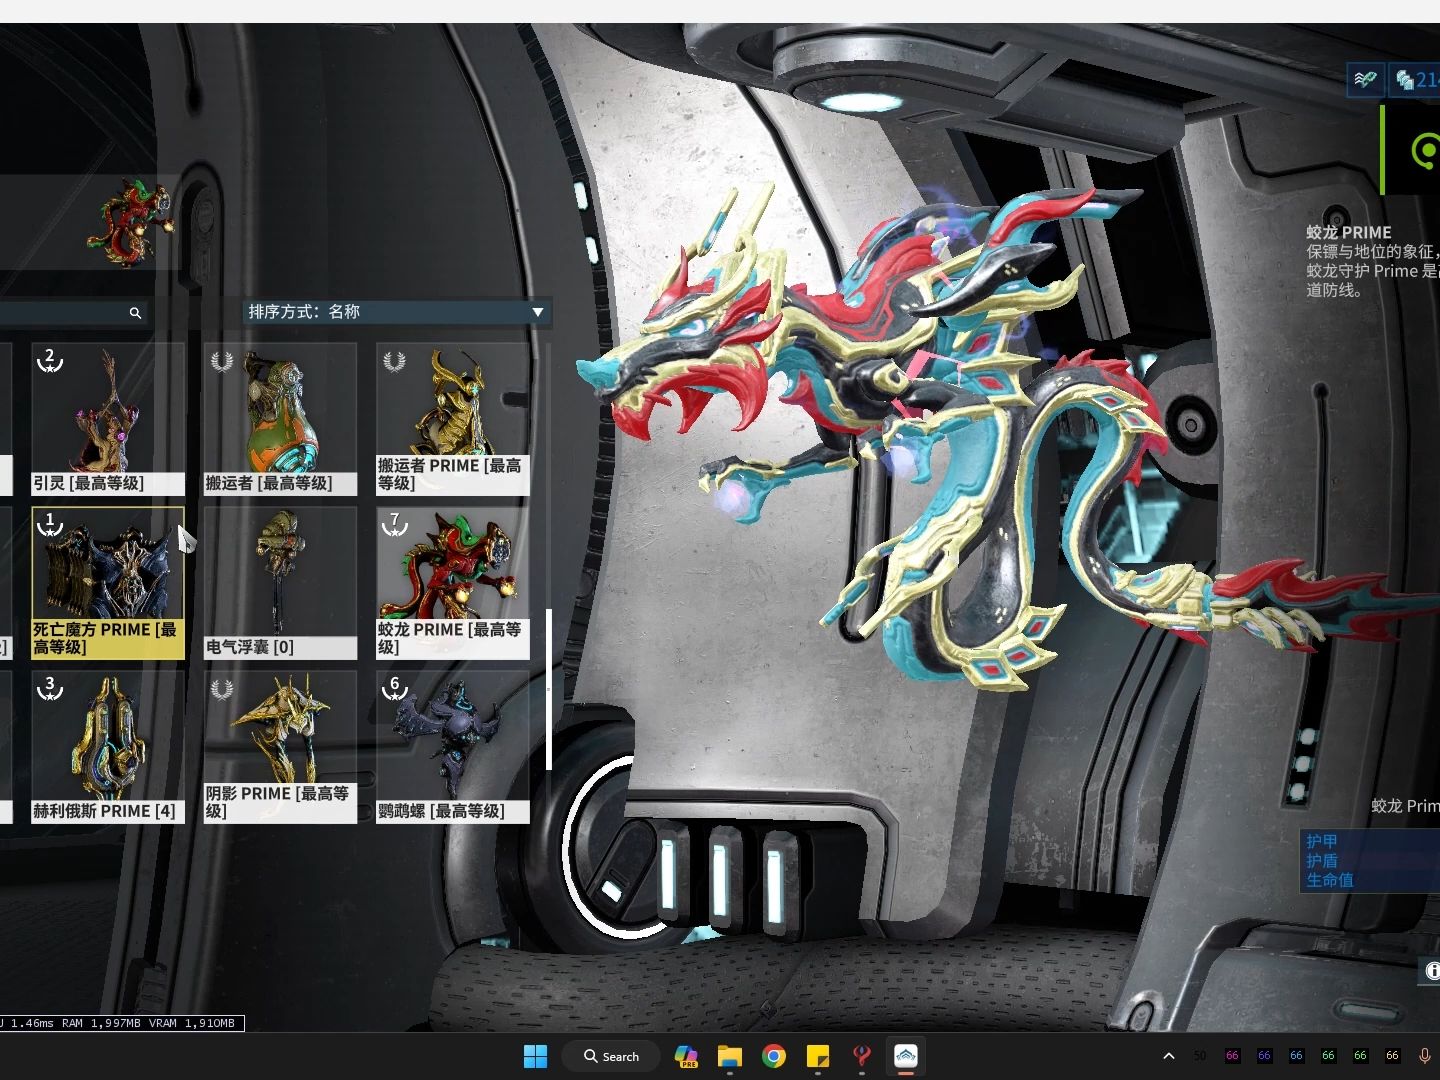Click the 蛟龙 PRIME title text
The width and height of the screenshot is (1440, 1080).
click(x=1348, y=232)
